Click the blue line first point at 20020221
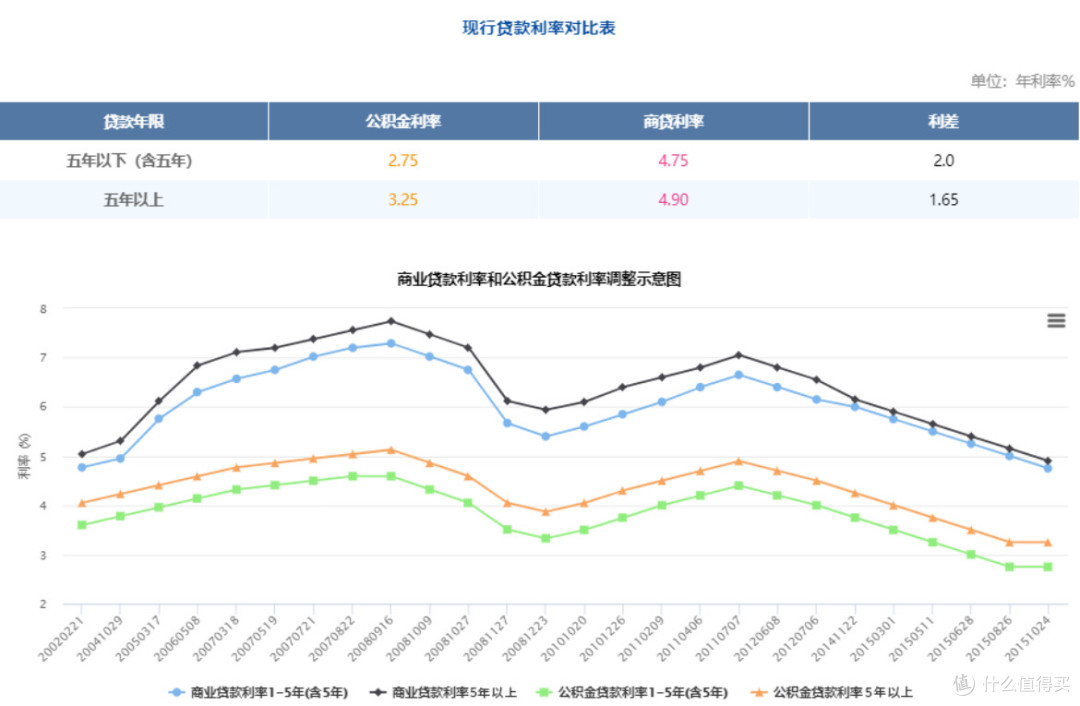1080x706 pixels. (82, 468)
